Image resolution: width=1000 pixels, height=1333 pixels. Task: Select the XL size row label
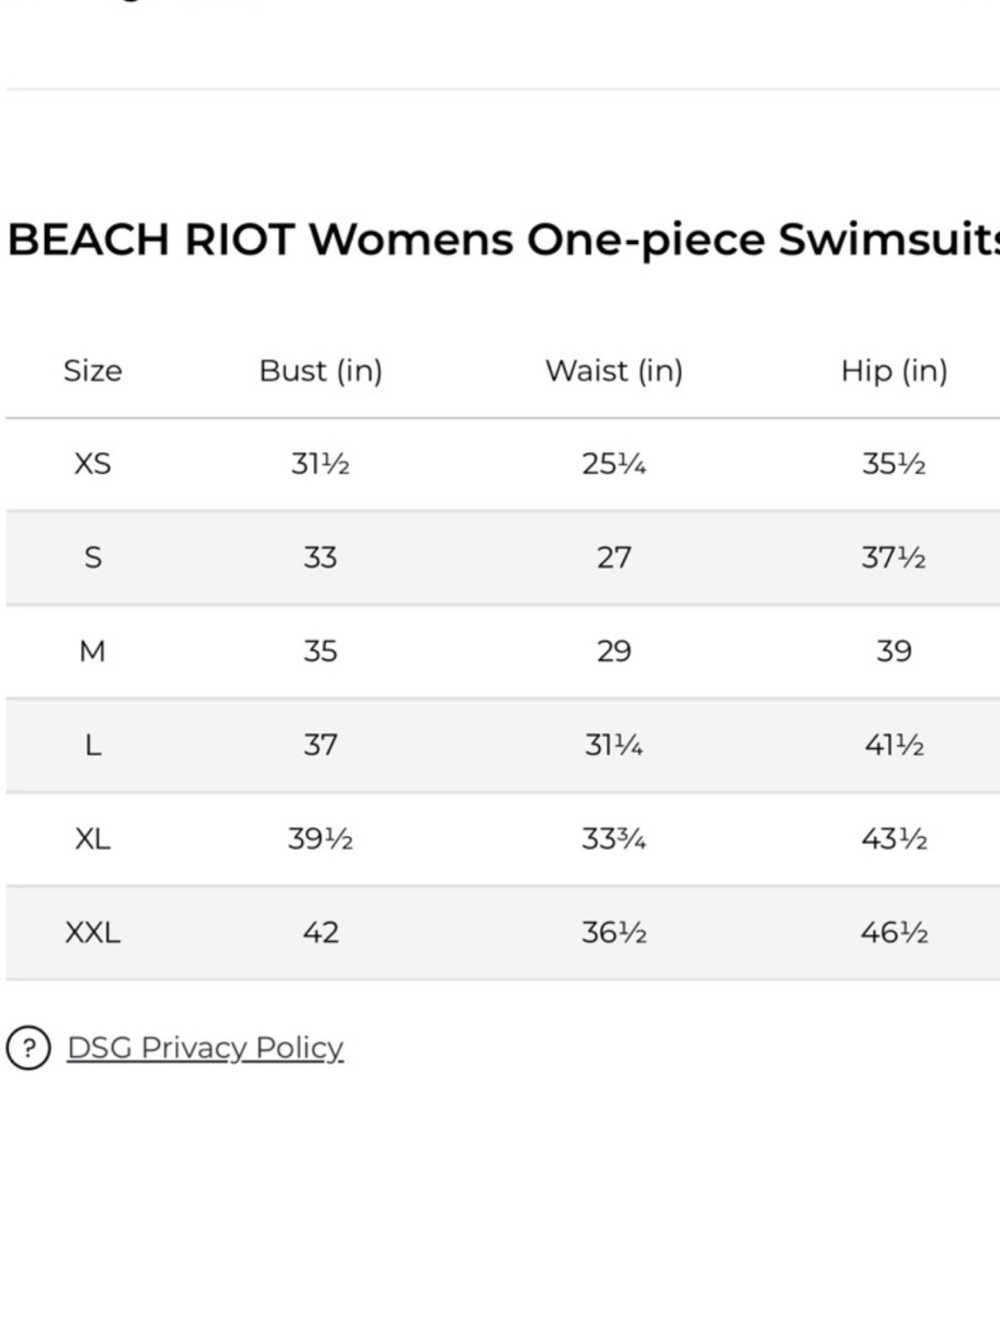[x=93, y=838]
